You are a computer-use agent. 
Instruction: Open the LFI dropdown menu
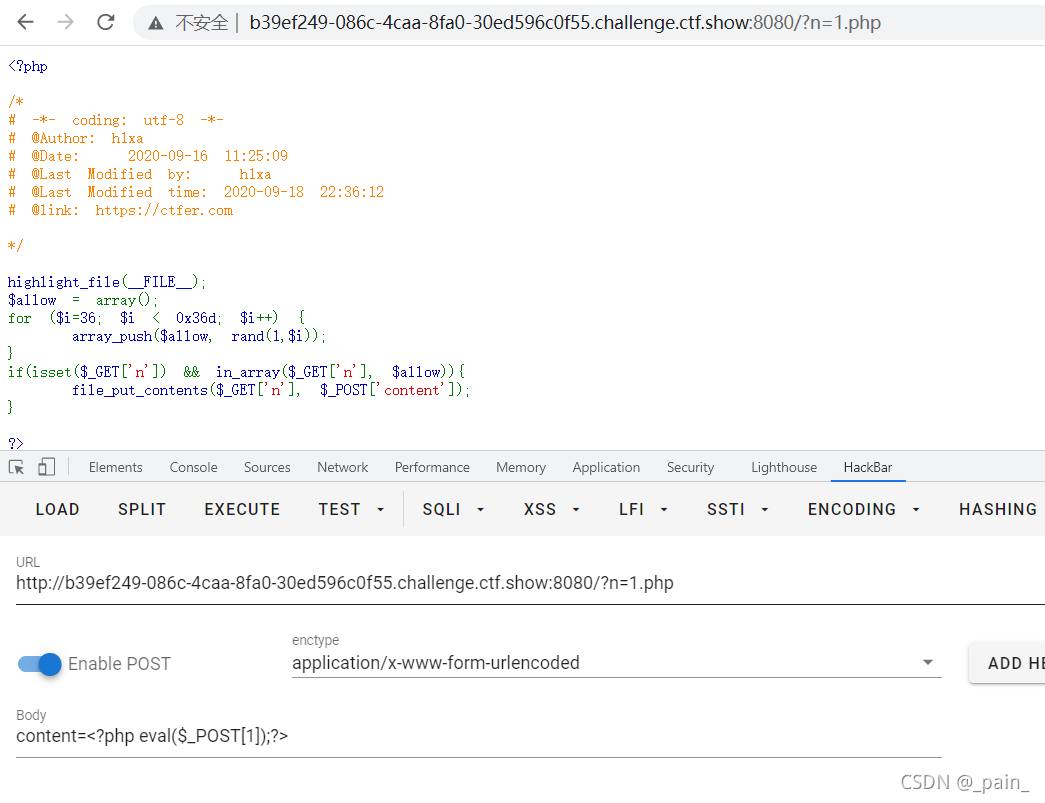click(x=643, y=509)
